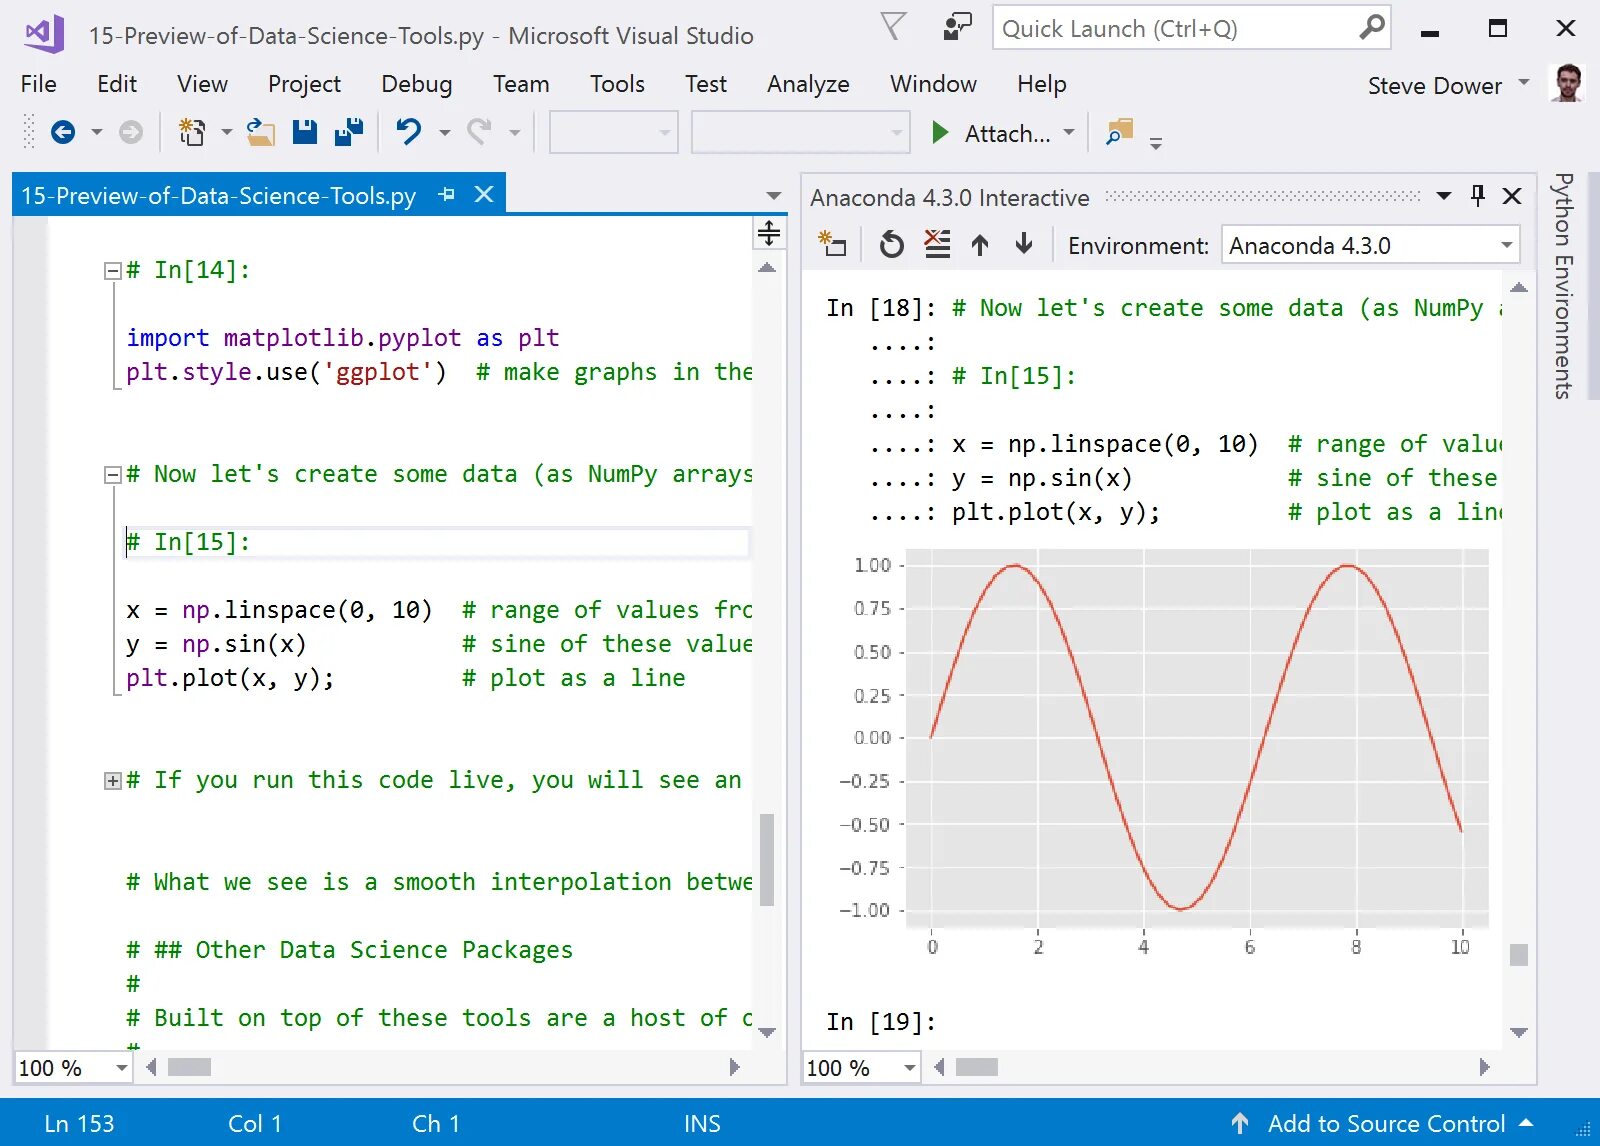This screenshot has width=1600, height=1146.
Task: Click the Redo arrow icon
Action: (x=480, y=132)
